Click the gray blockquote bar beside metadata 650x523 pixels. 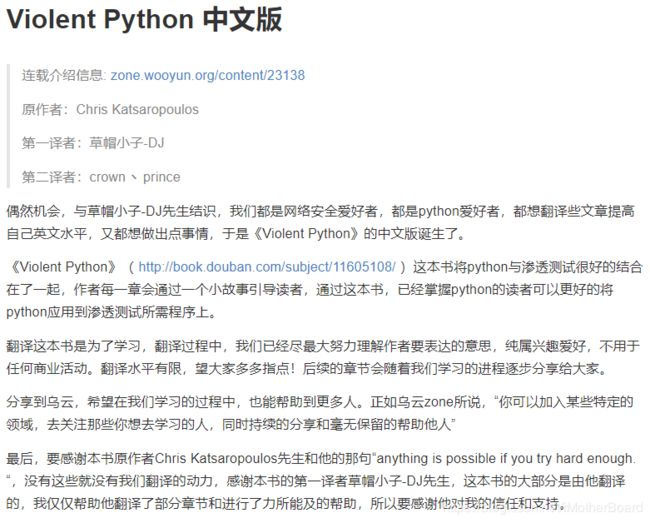[x=8, y=126]
